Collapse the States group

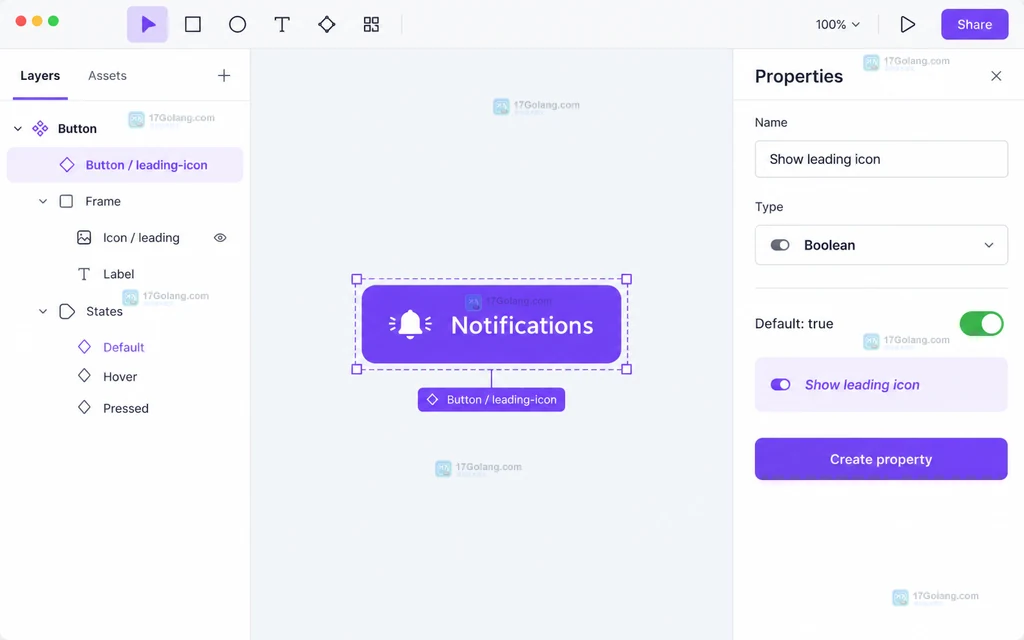(x=42, y=312)
